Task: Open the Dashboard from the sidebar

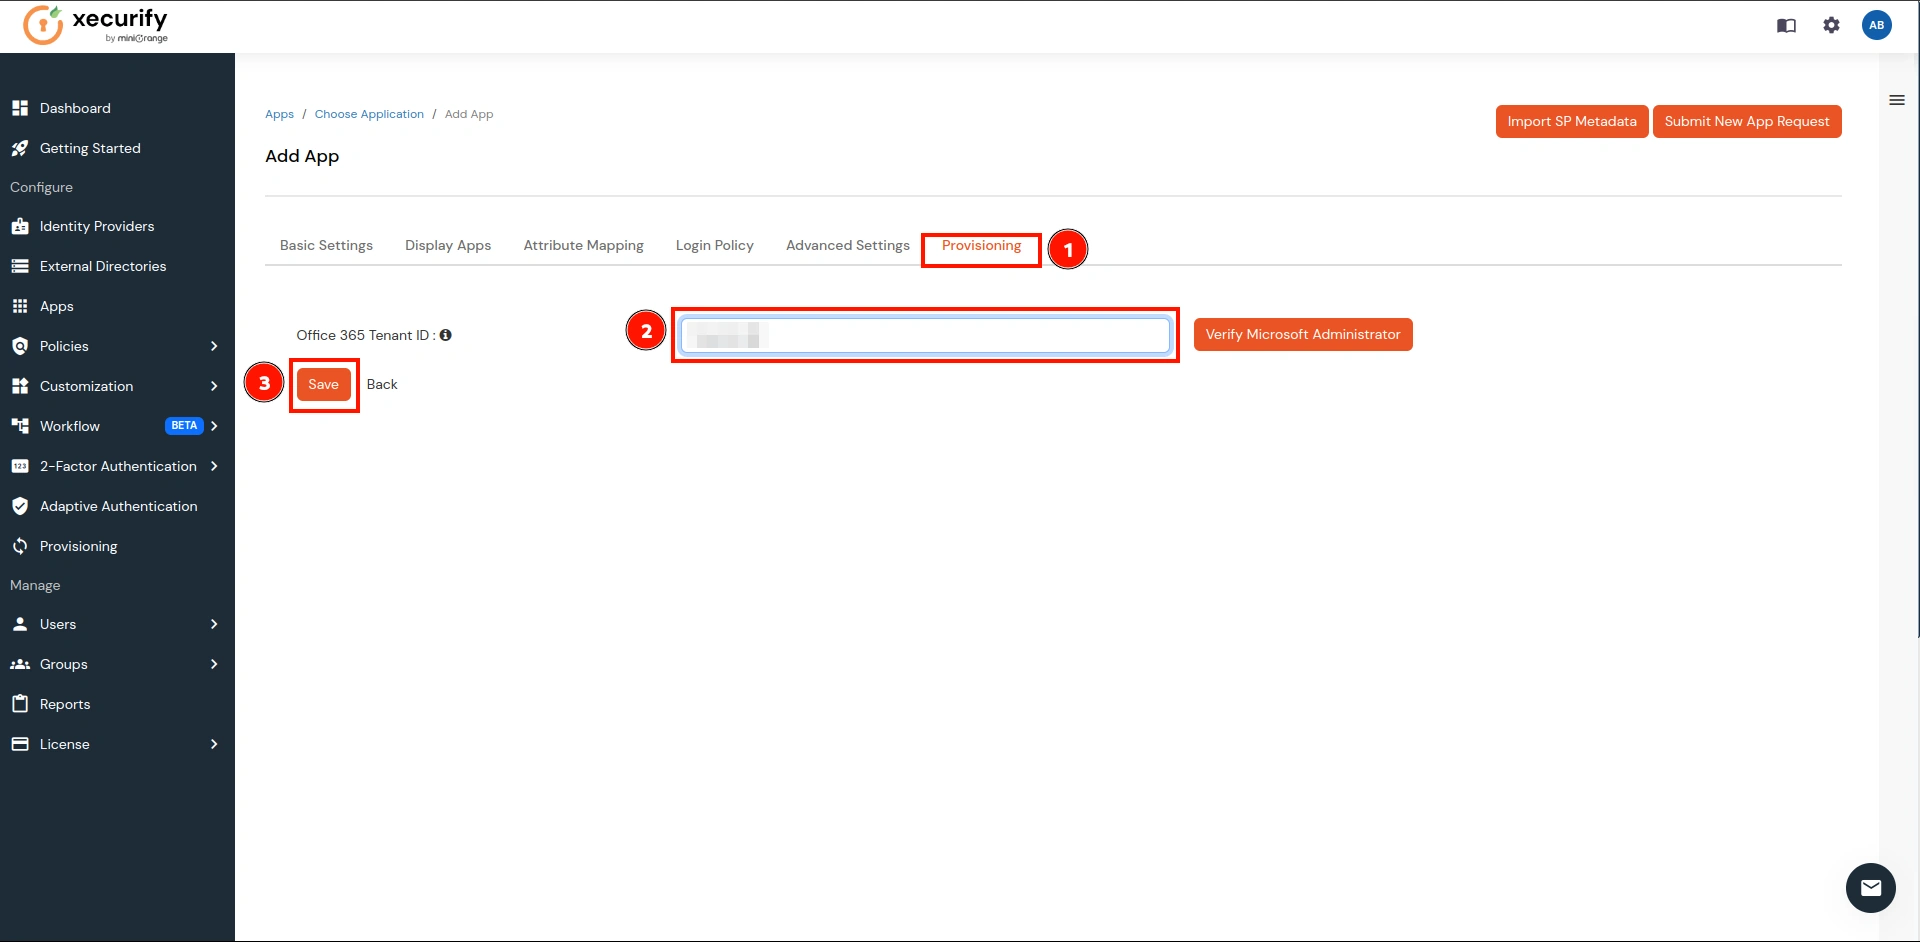Action: (74, 108)
